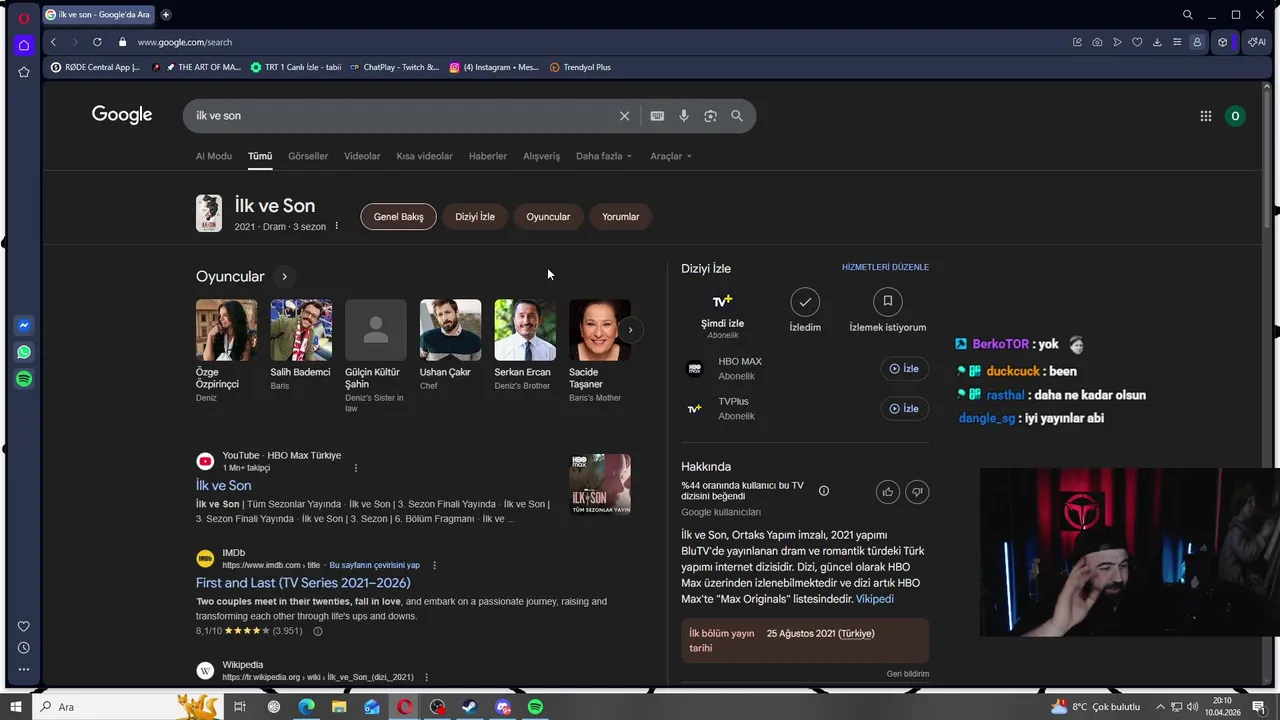Give thumbs up to the series

[888, 491]
